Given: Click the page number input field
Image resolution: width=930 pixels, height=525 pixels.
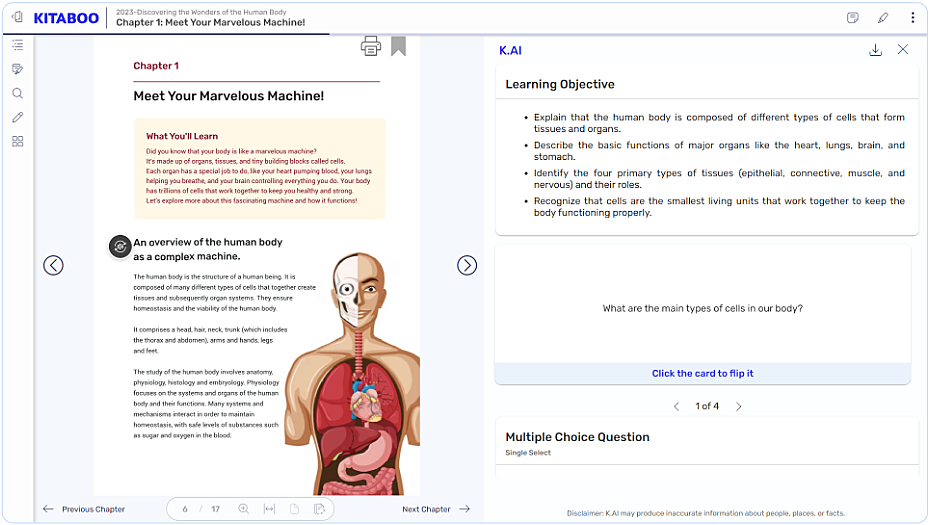Looking at the screenshot, I should click(x=185, y=509).
